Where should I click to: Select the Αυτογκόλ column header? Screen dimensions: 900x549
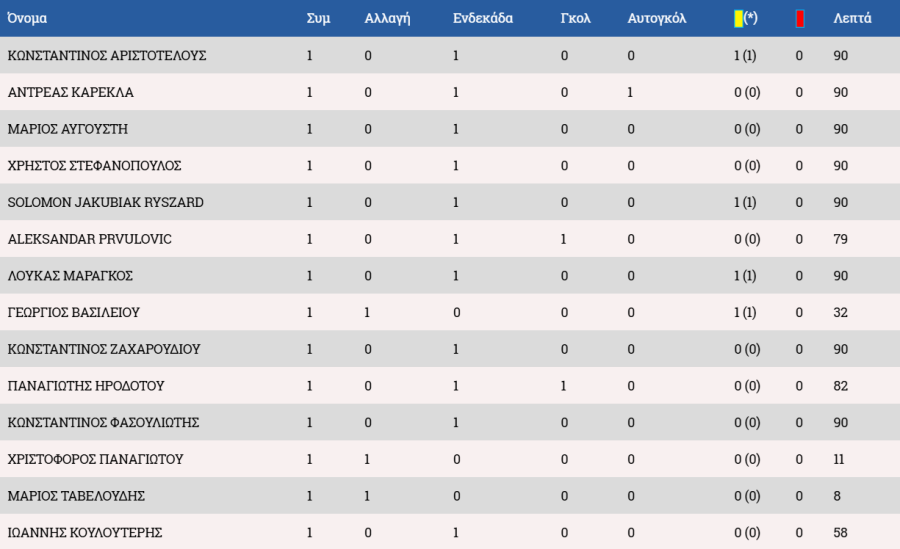[x=657, y=18]
